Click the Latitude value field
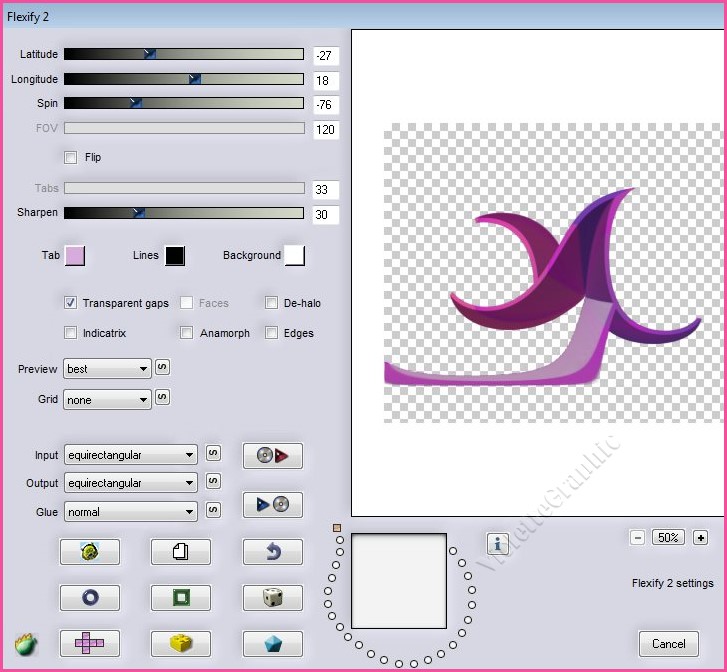The image size is (727, 672). point(325,56)
